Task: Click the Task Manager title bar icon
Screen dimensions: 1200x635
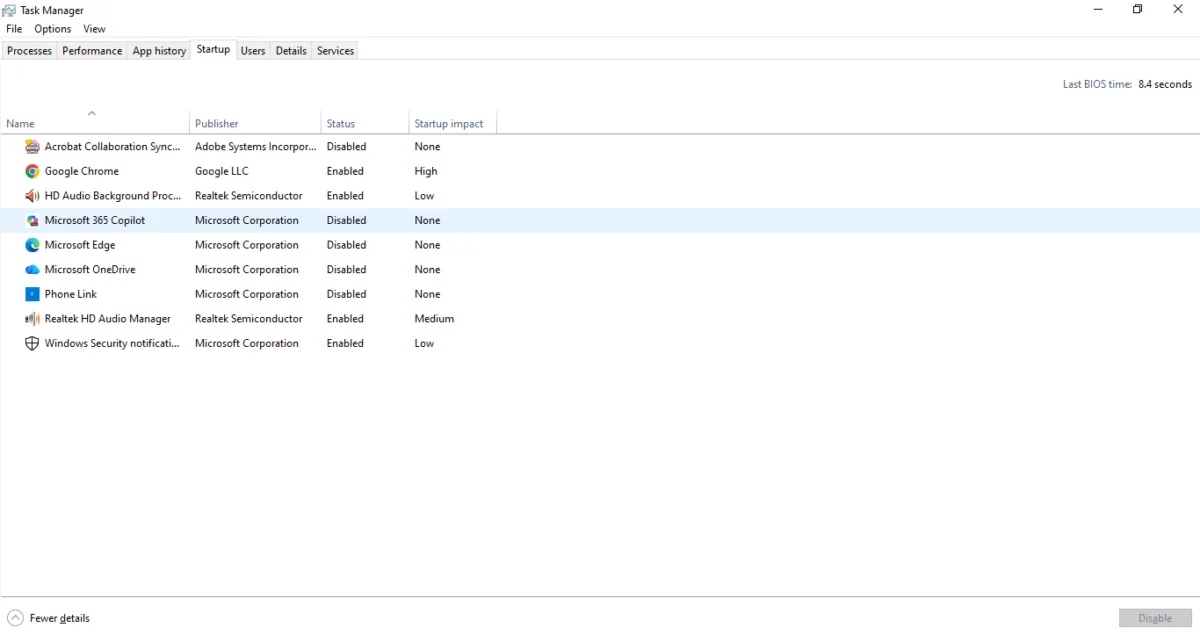Action: 9,10
